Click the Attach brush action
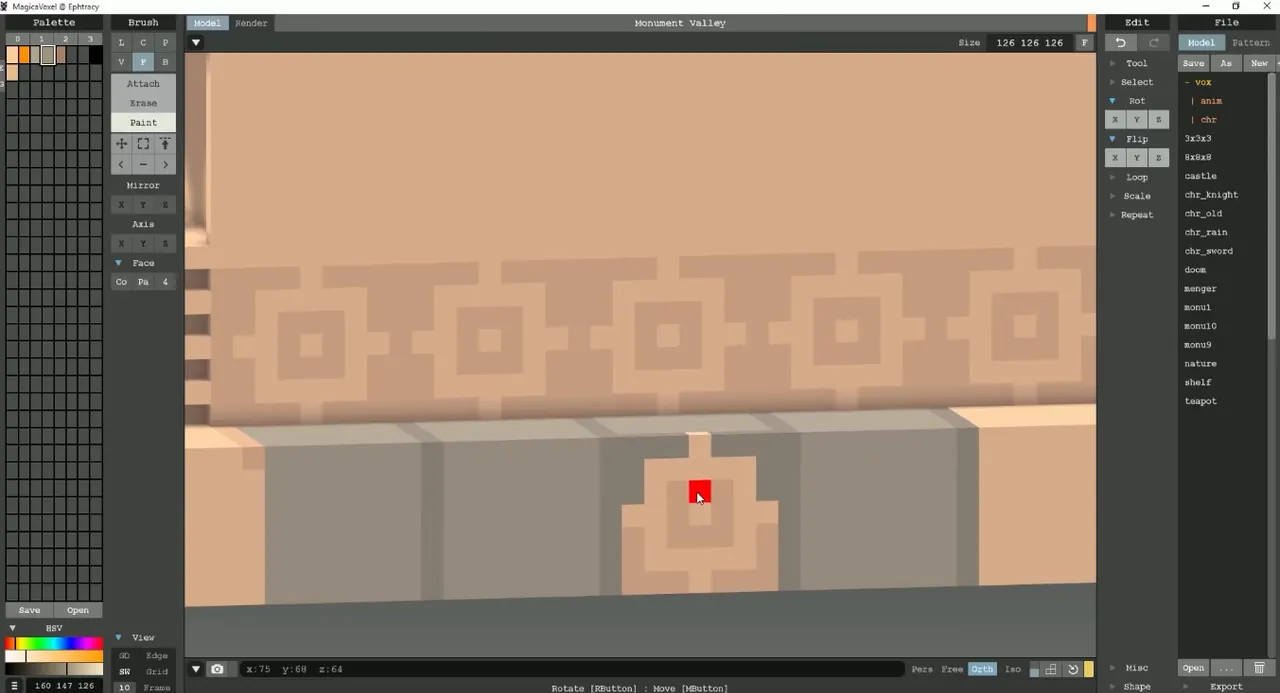 143,84
